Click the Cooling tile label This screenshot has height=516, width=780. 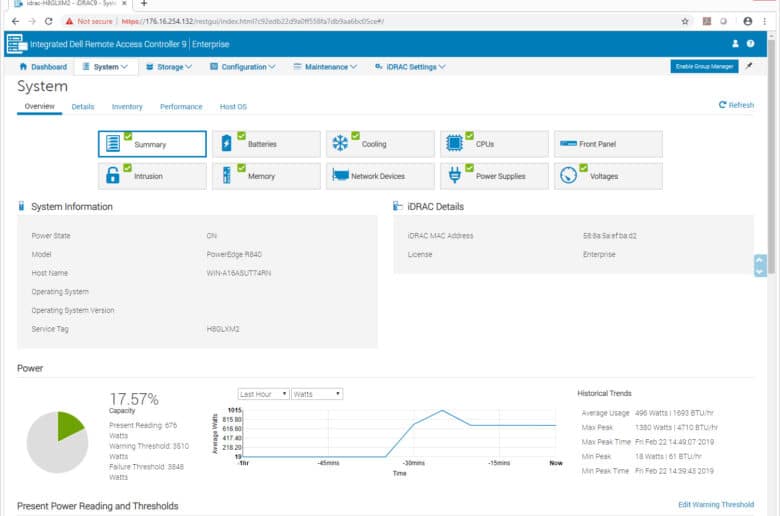(374, 144)
